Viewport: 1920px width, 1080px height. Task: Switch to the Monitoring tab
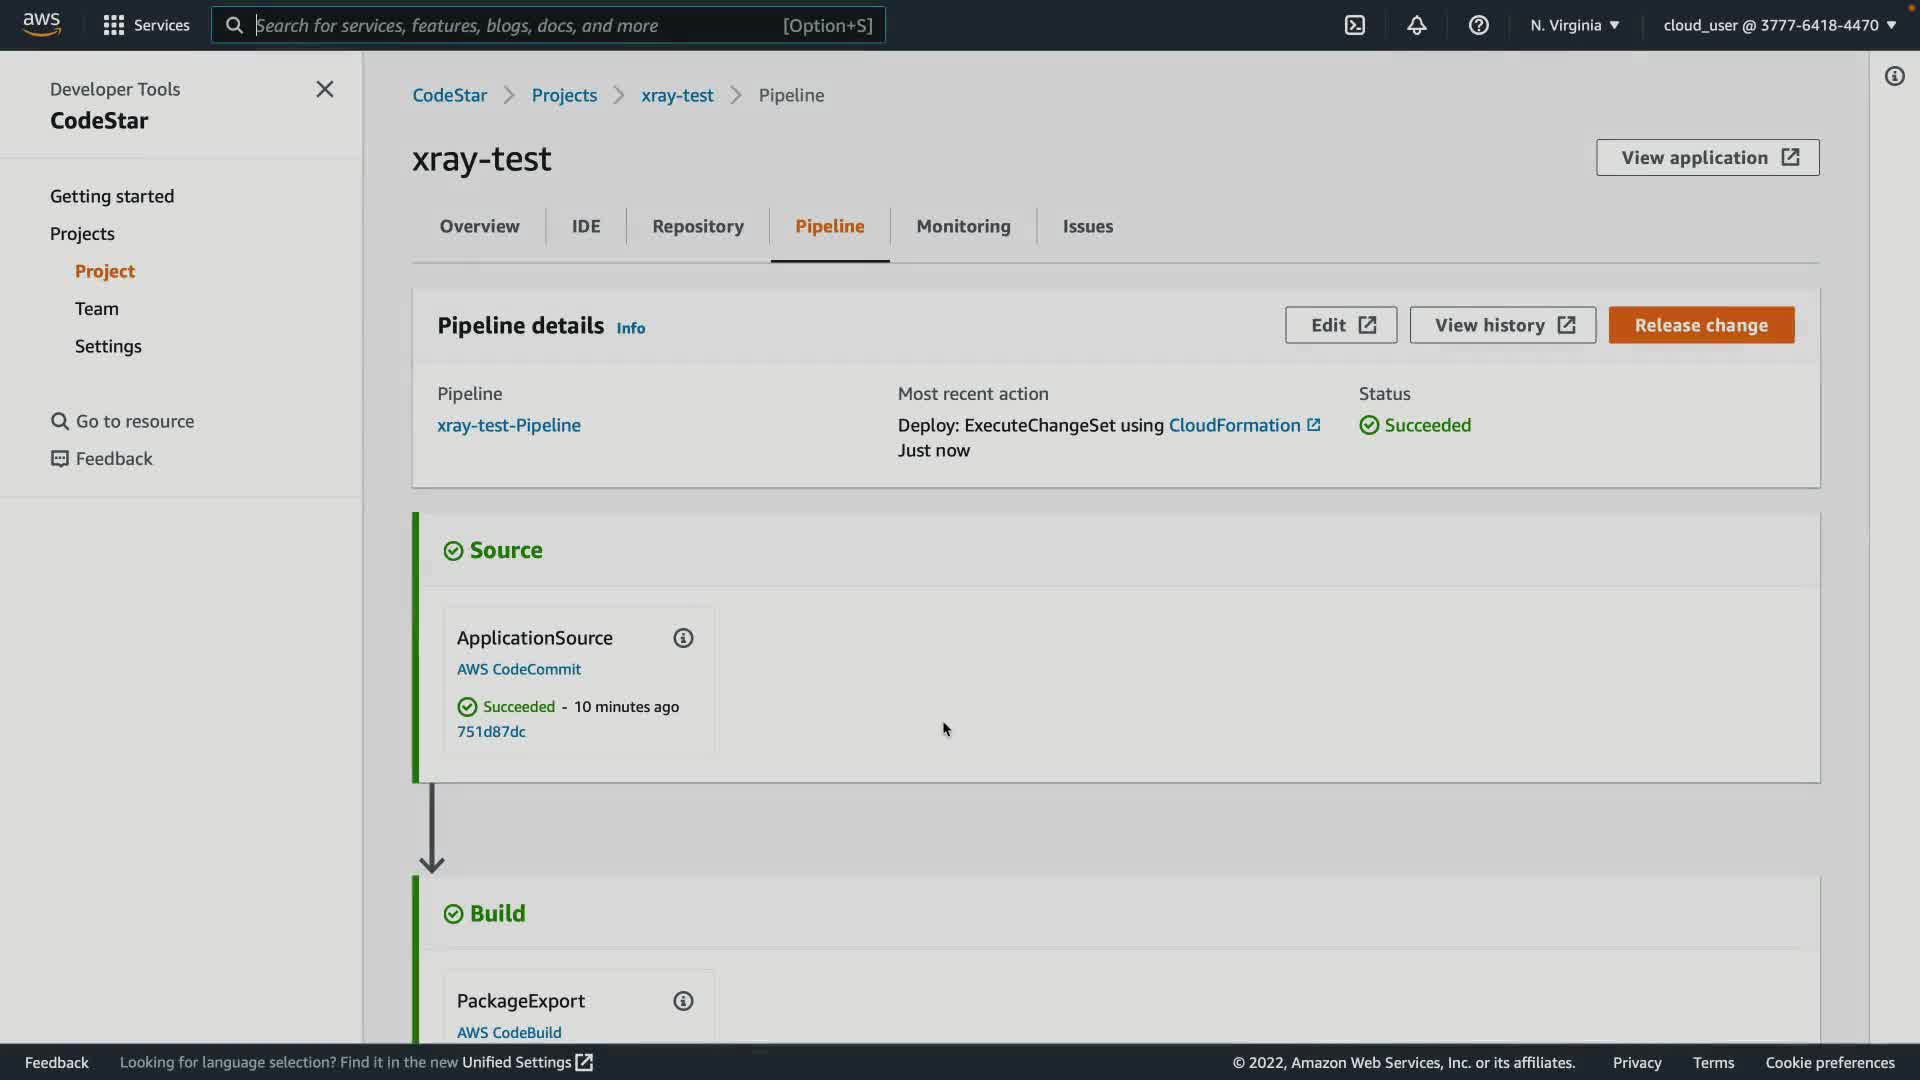pos(963,226)
